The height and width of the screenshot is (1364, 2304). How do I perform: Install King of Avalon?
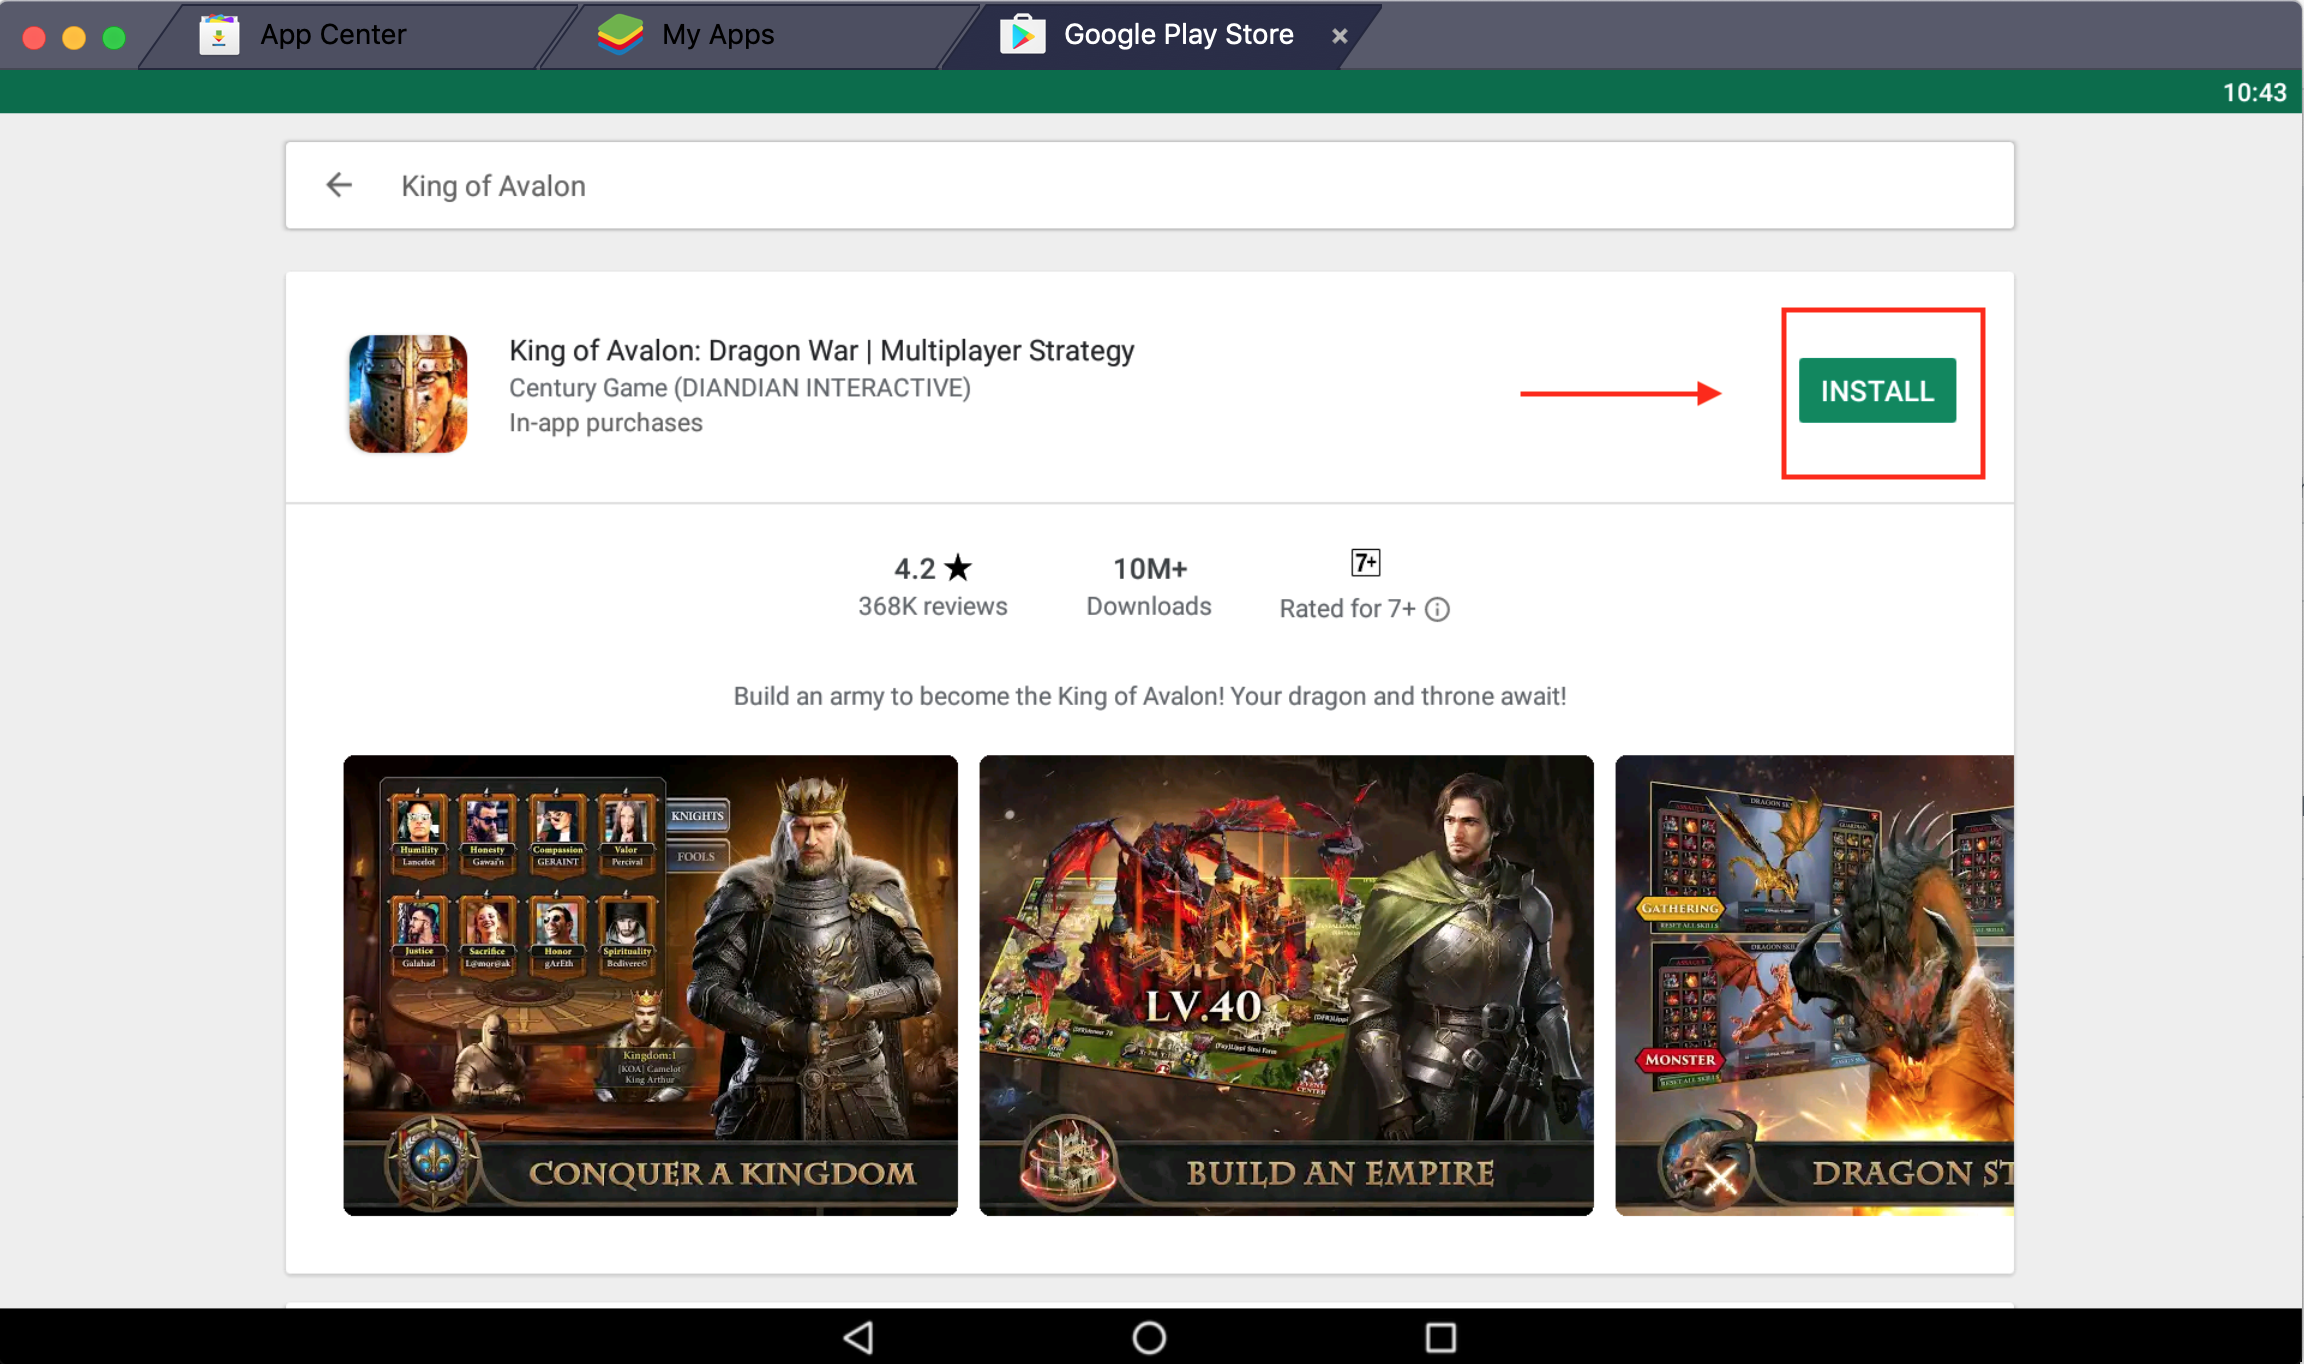pyautogui.click(x=1877, y=390)
